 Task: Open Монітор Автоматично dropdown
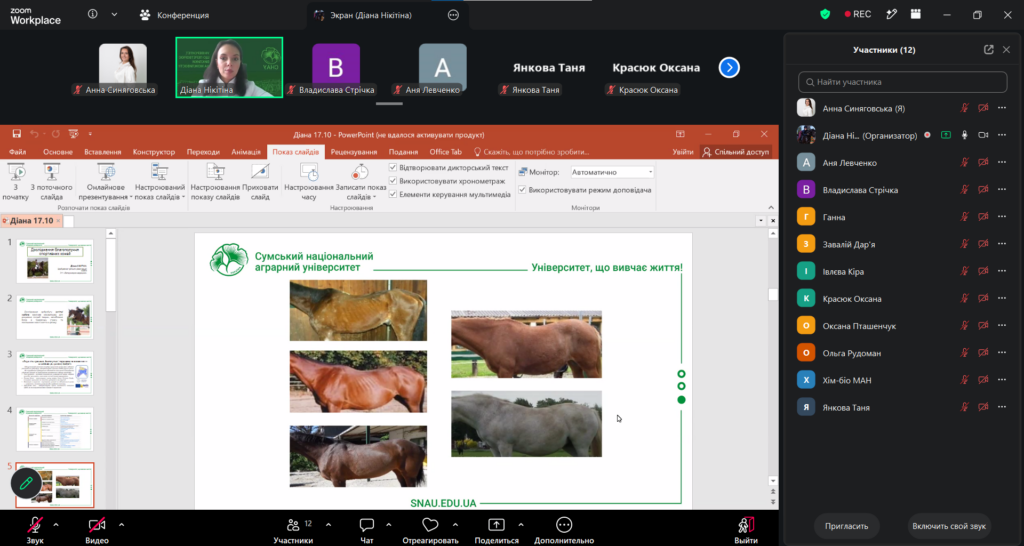click(x=612, y=172)
